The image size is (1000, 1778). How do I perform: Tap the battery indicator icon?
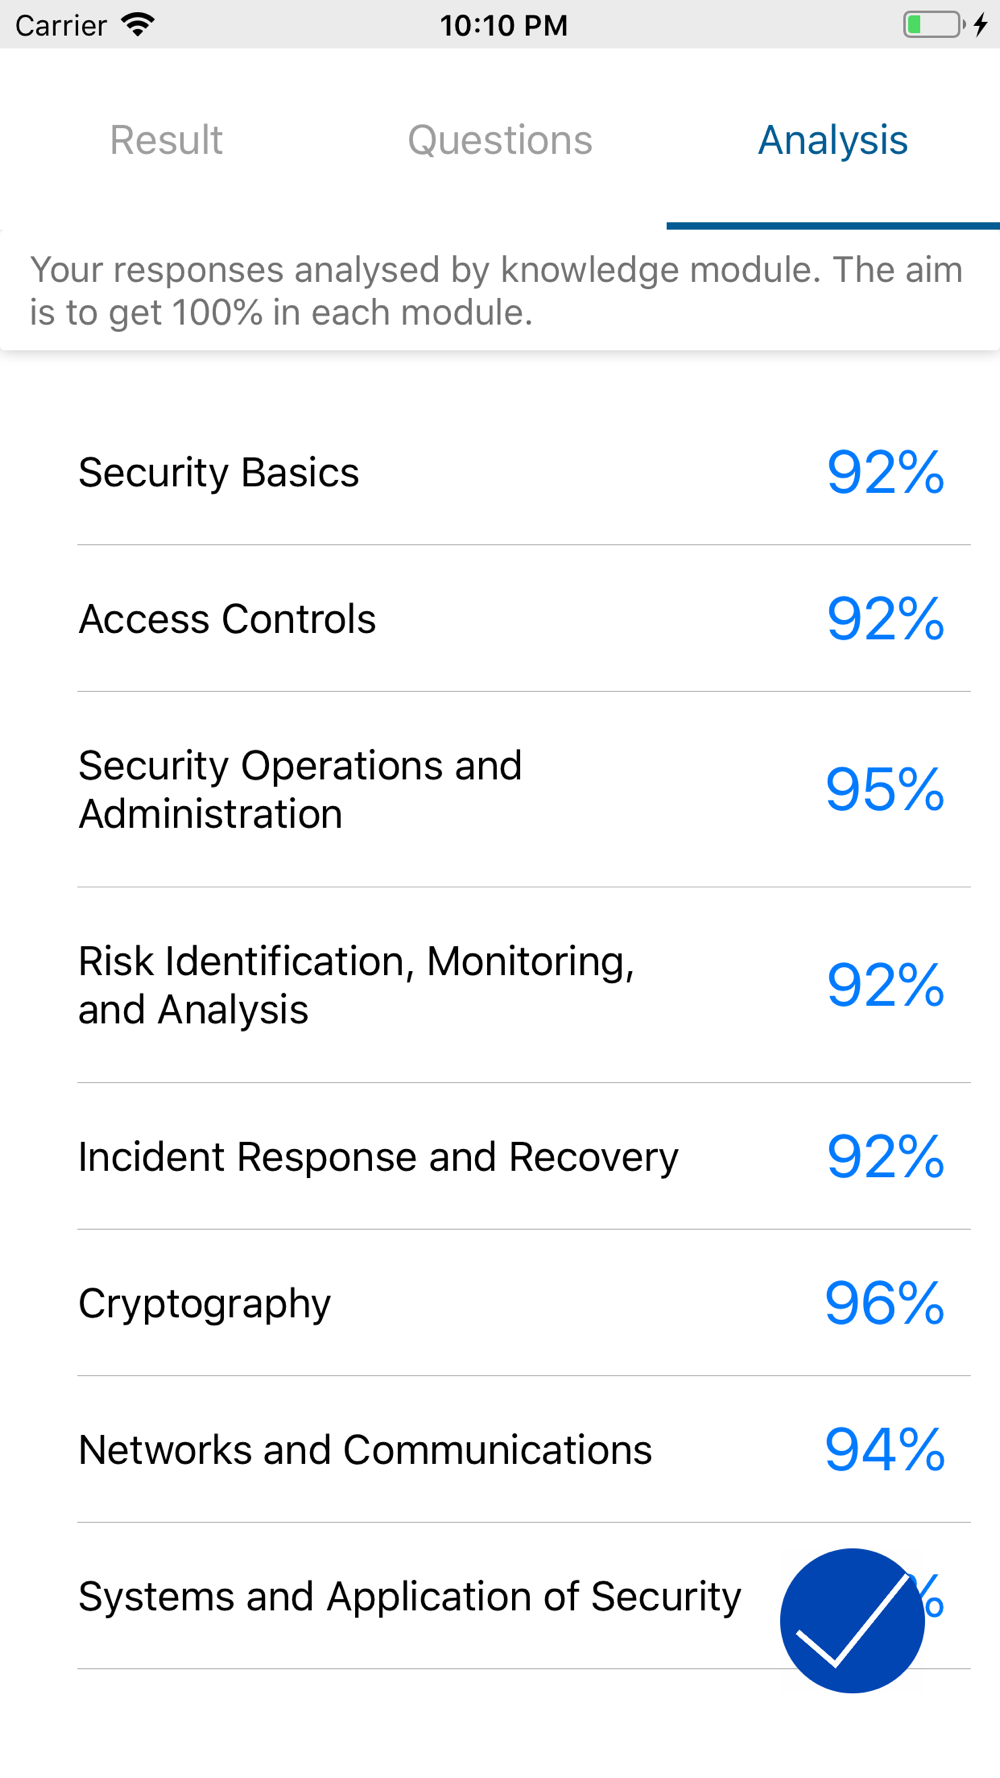click(x=934, y=24)
